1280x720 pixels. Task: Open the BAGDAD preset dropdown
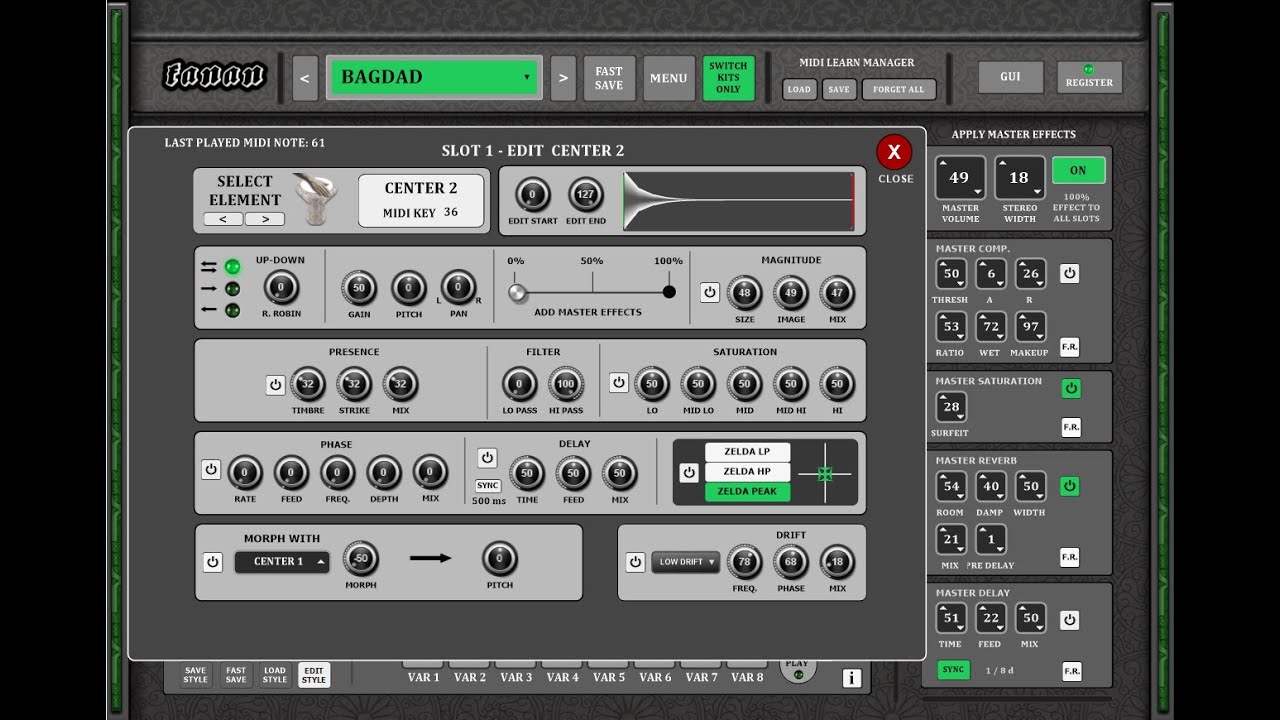434,77
